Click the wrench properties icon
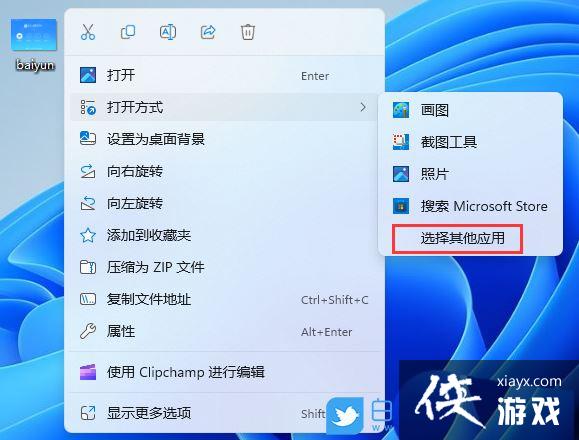This screenshot has height=440, width=579. point(88,331)
